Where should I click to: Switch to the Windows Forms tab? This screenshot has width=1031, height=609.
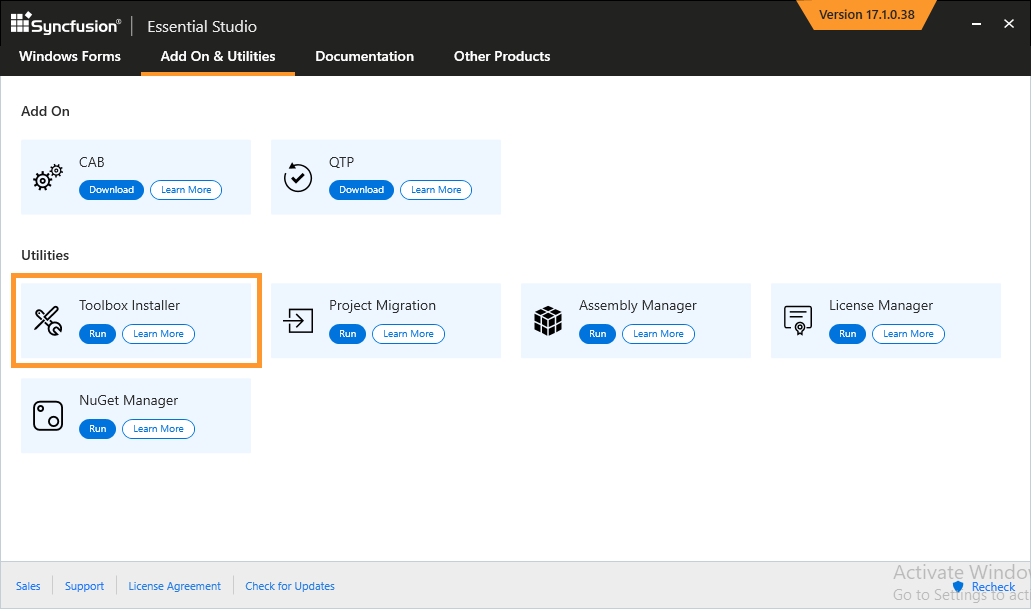69,57
